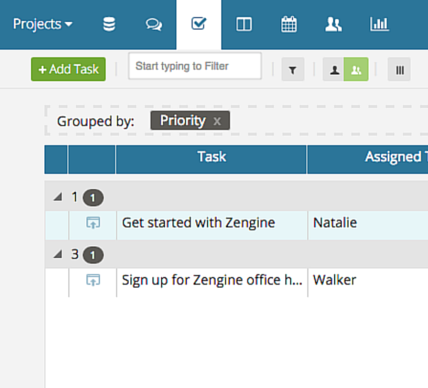This screenshot has width=428, height=388.
Task: Focus the Start typing to Filter field
Action: coord(195,66)
